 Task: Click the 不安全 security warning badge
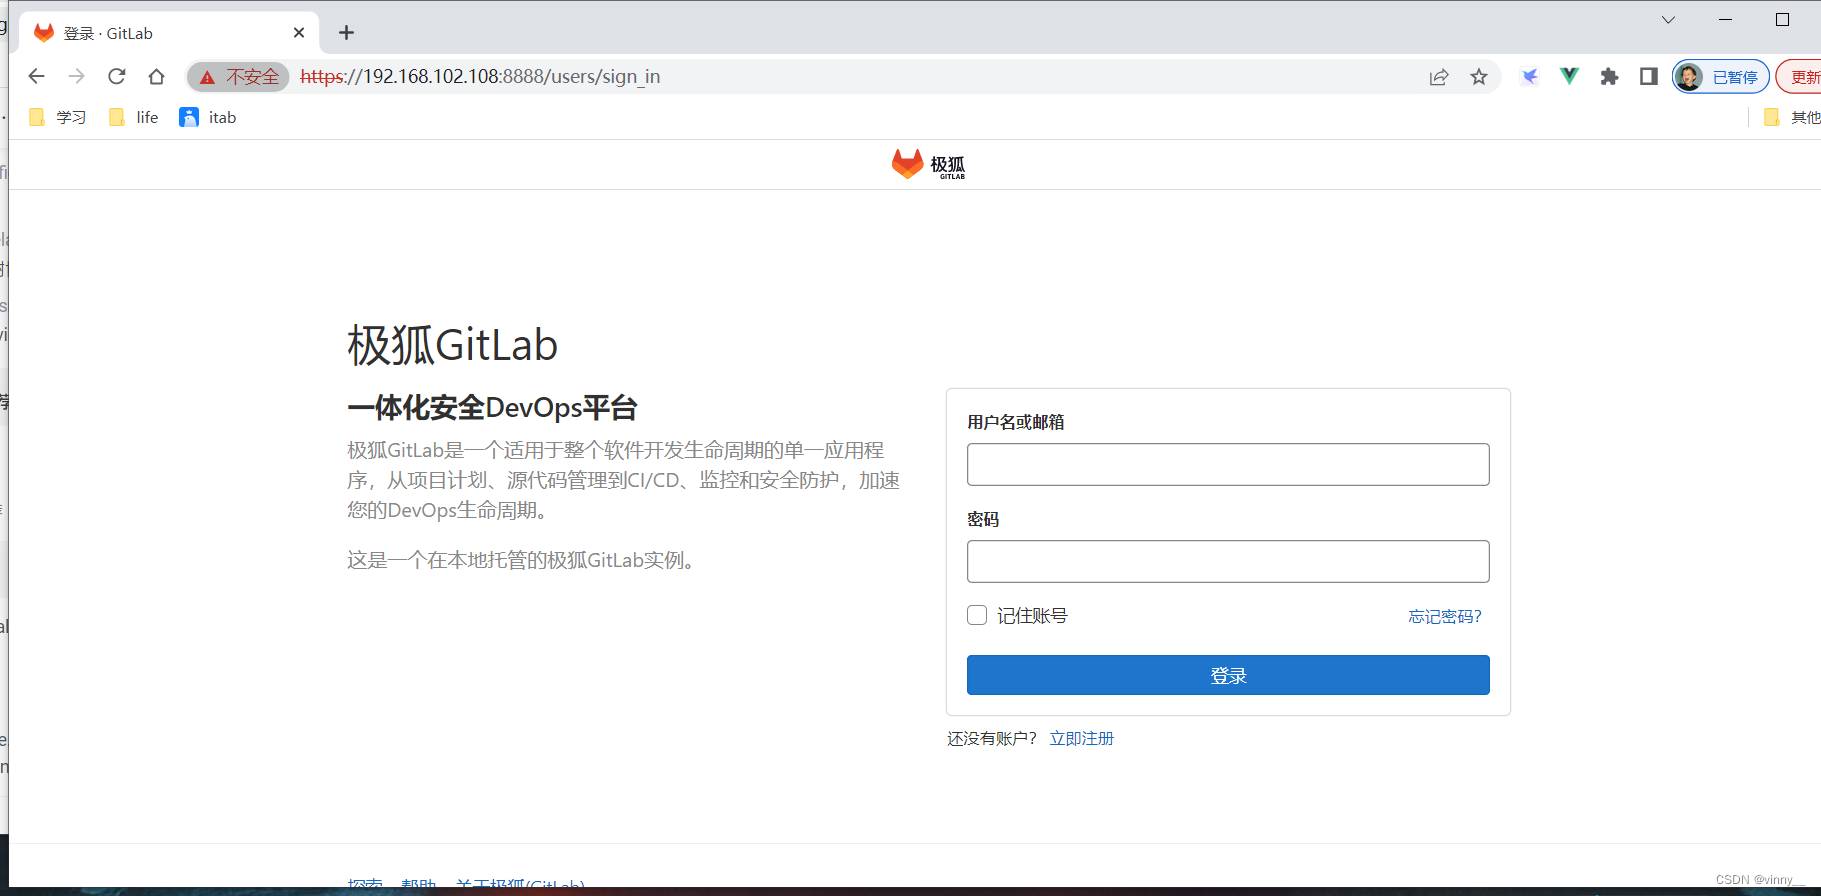tap(239, 77)
